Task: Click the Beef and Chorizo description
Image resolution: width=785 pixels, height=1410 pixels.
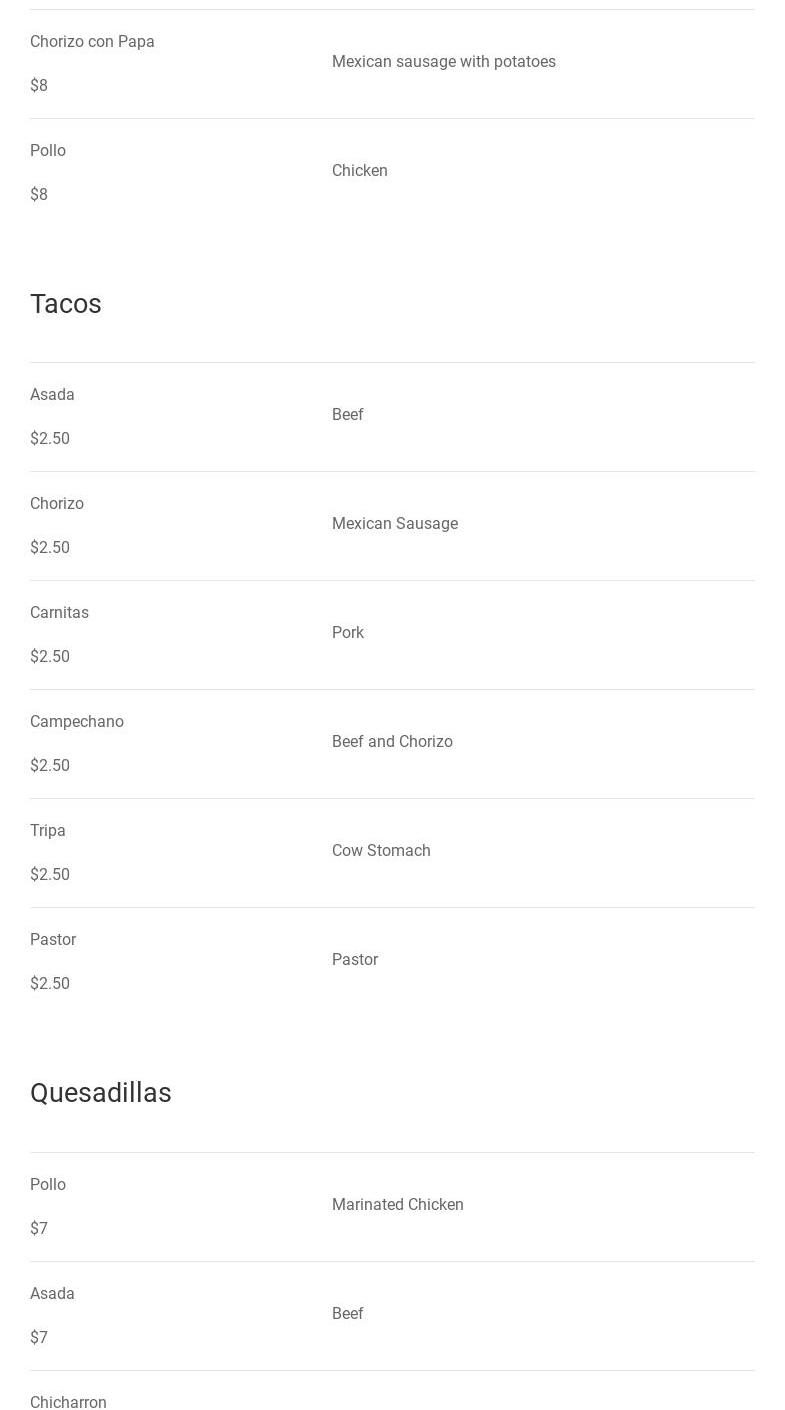Action: (x=392, y=742)
